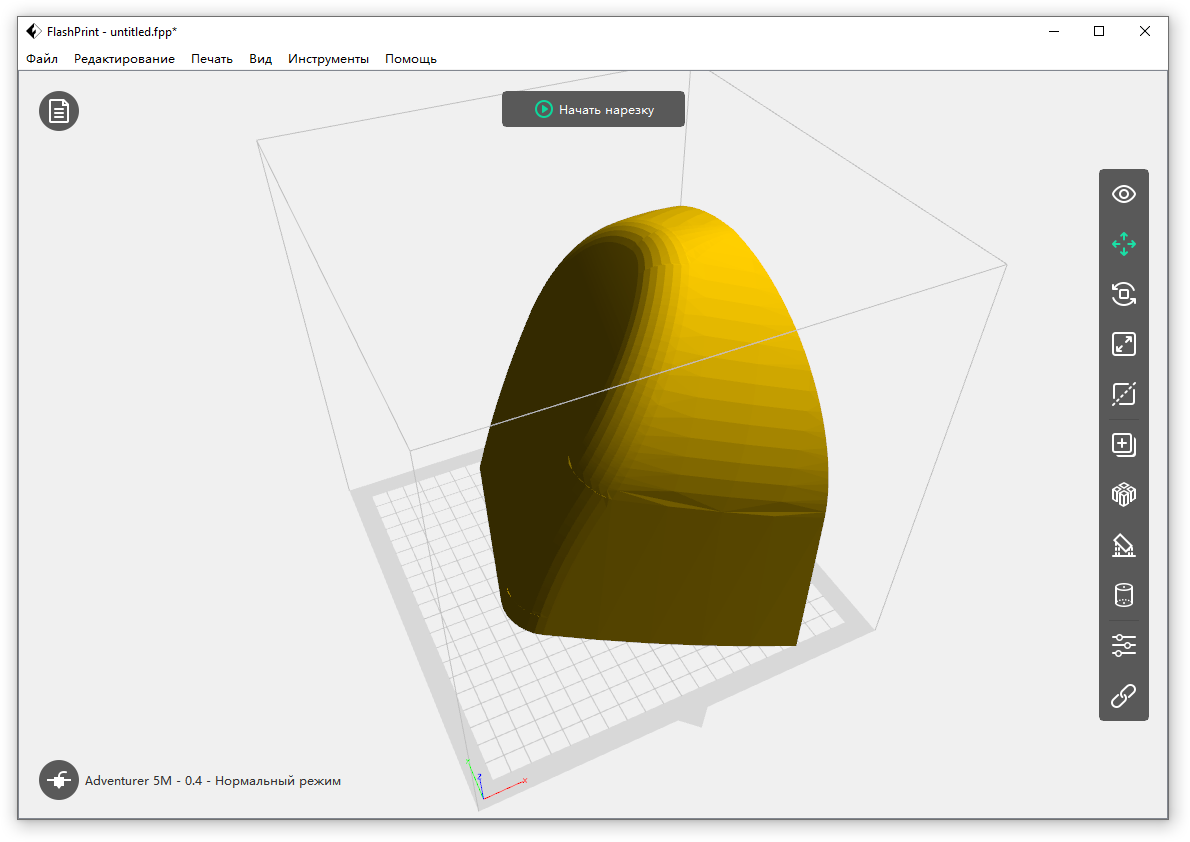Click the cylinder icon in right toolbar
Image resolution: width=1190 pixels, height=842 pixels.
pos(1123,596)
